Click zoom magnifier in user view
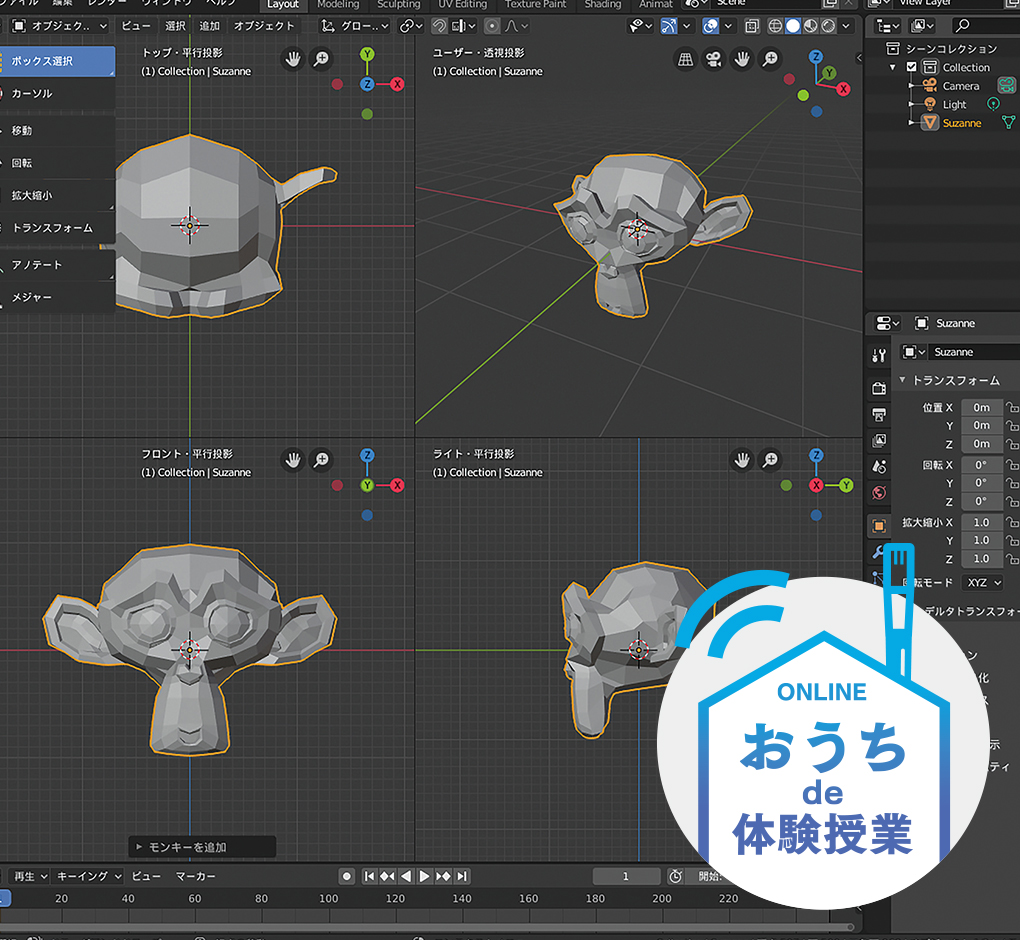This screenshot has height=940, width=1020. [x=771, y=59]
